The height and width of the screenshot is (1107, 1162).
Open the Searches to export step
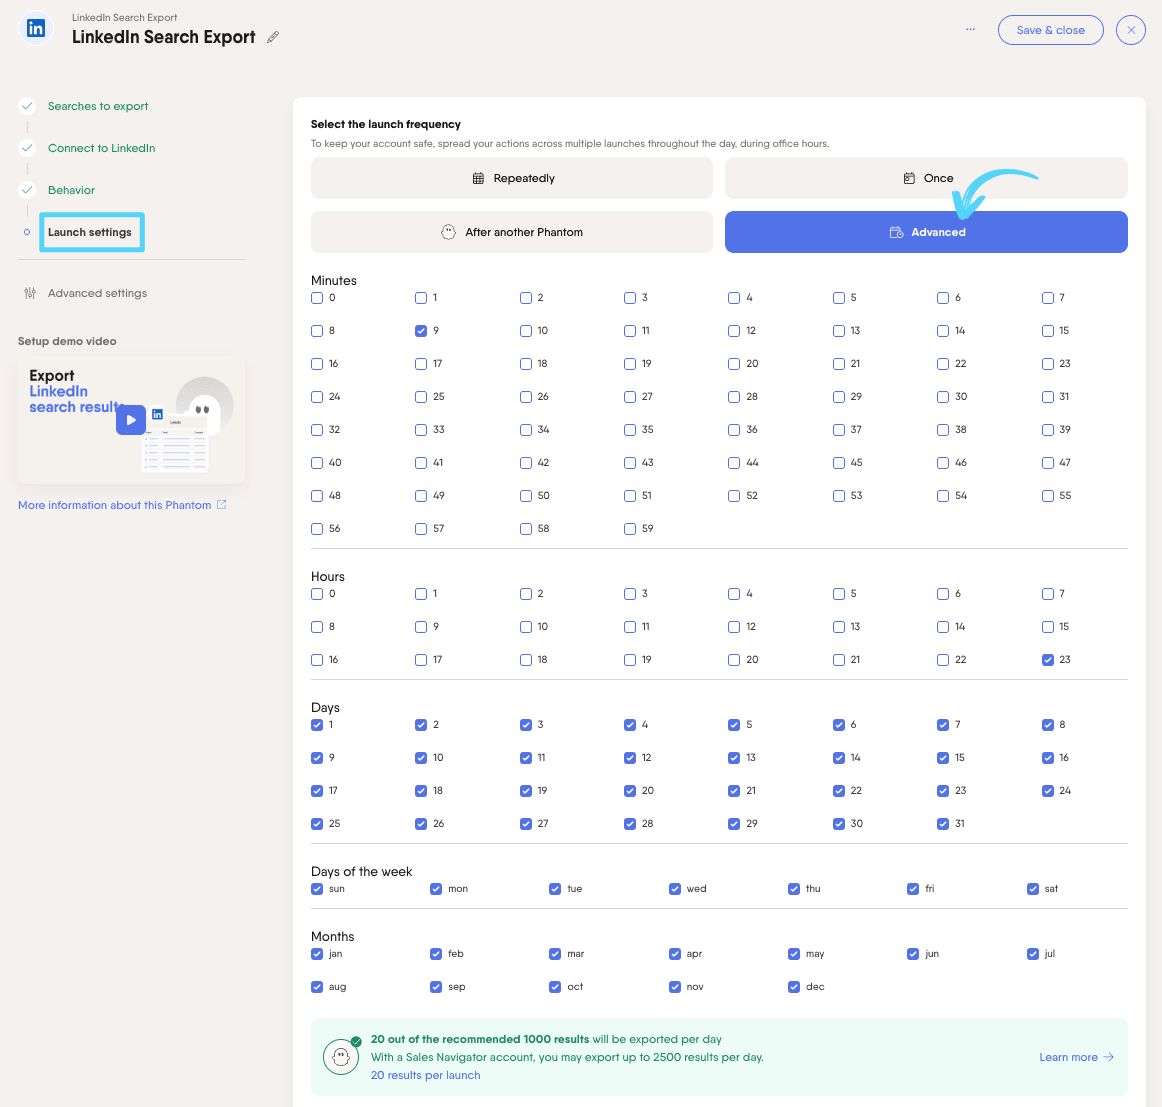(x=98, y=106)
